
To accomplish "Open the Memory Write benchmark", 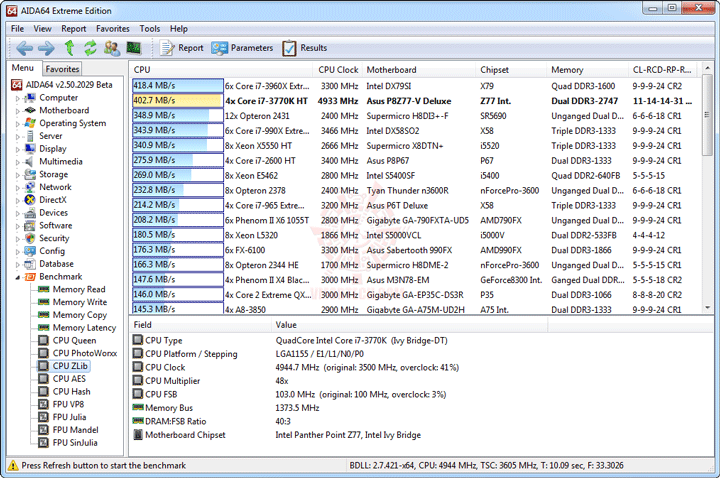I will pyautogui.click(x=73, y=302).
